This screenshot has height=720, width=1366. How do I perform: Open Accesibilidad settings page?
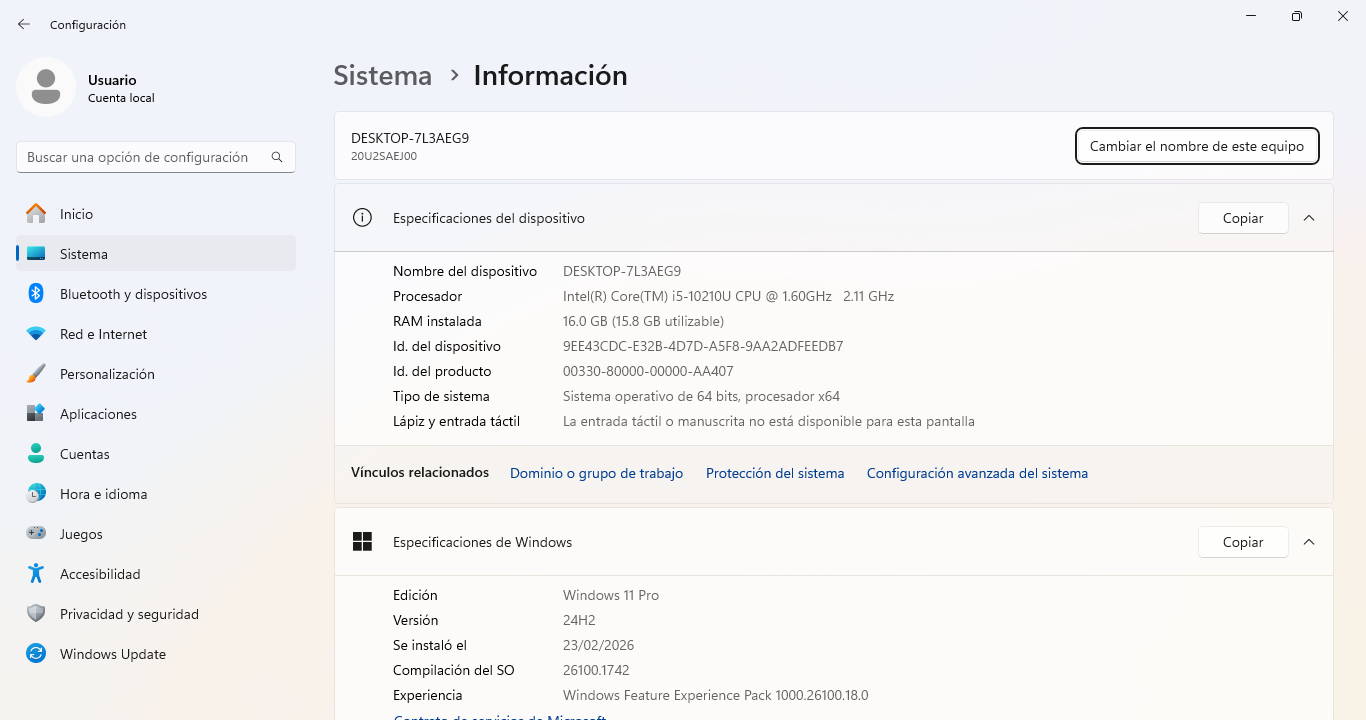click(156, 574)
